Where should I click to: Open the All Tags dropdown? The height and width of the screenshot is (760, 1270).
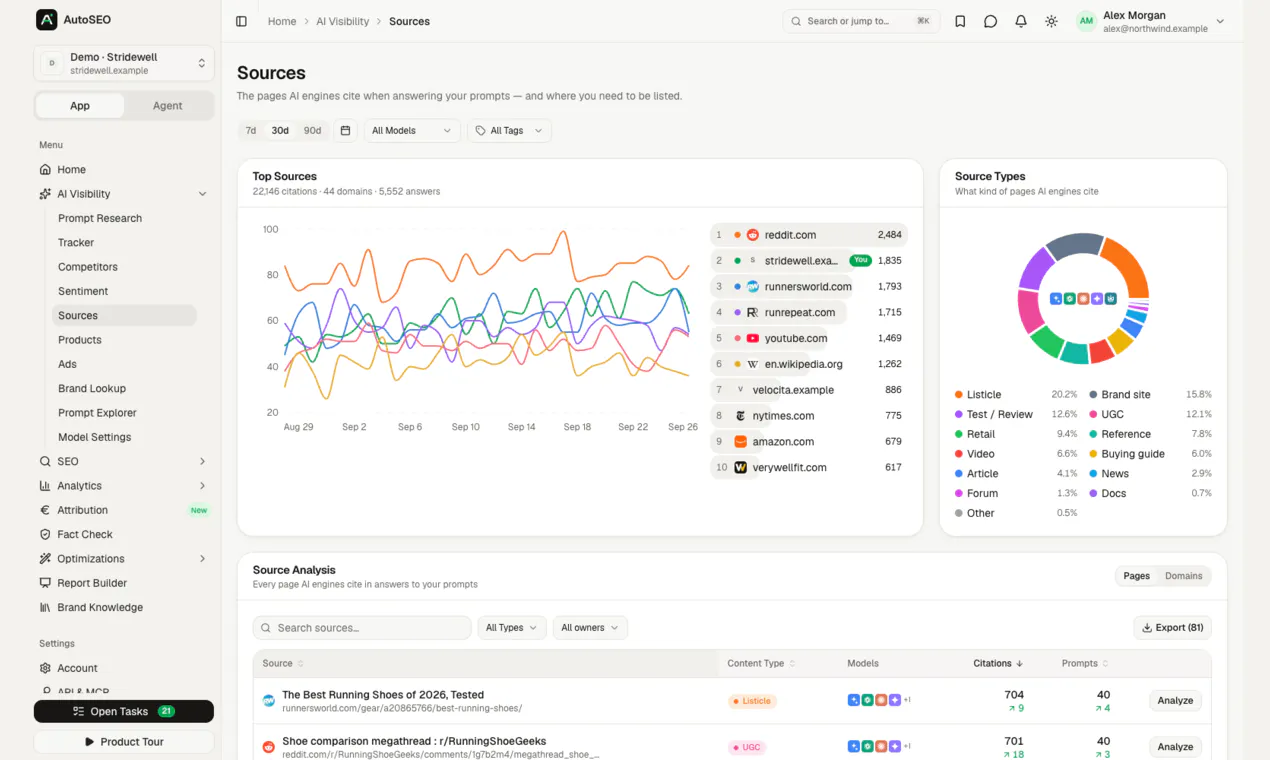click(x=509, y=131)
